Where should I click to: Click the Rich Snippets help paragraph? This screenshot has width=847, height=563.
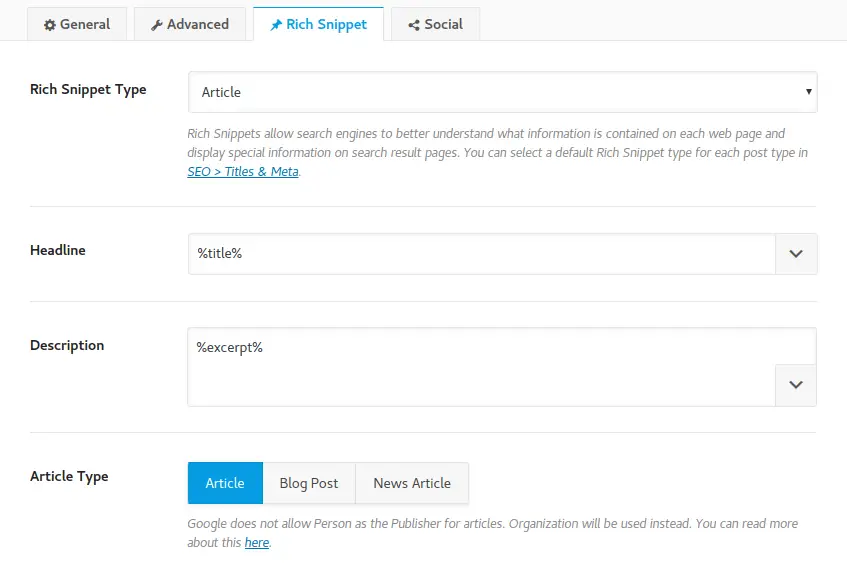click(x=498, y=152)
